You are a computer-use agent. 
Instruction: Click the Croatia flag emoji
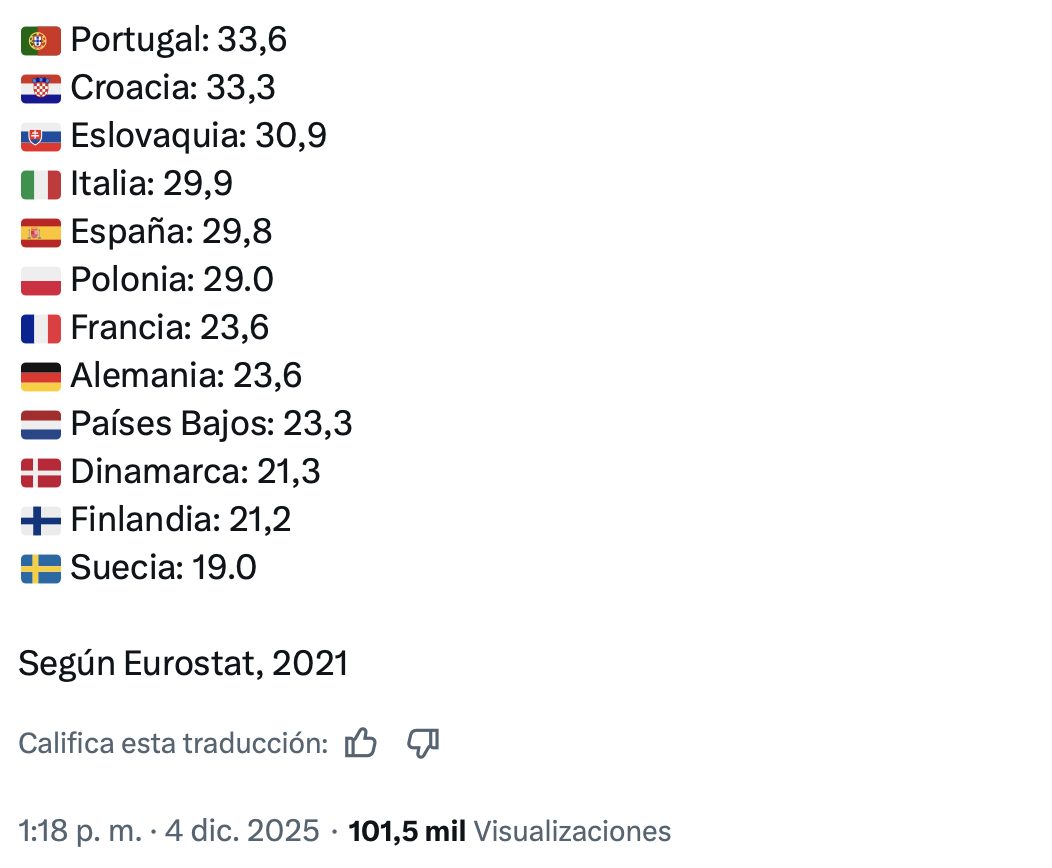41,89
